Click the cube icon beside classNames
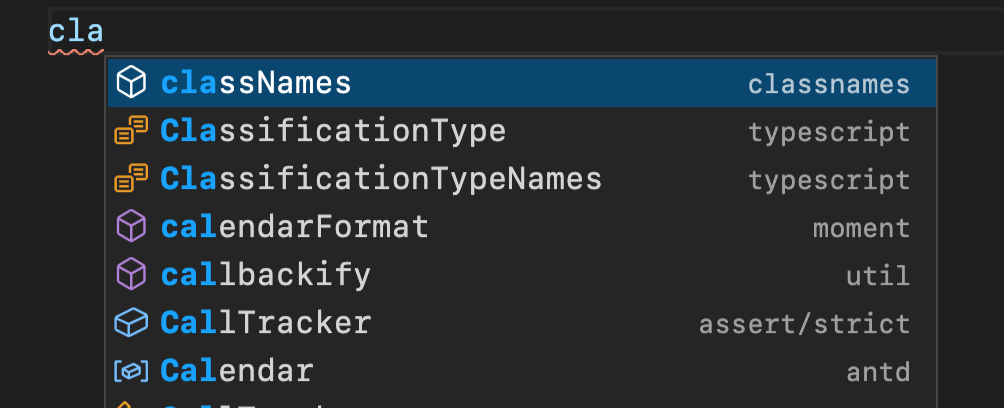 (131, 83)
